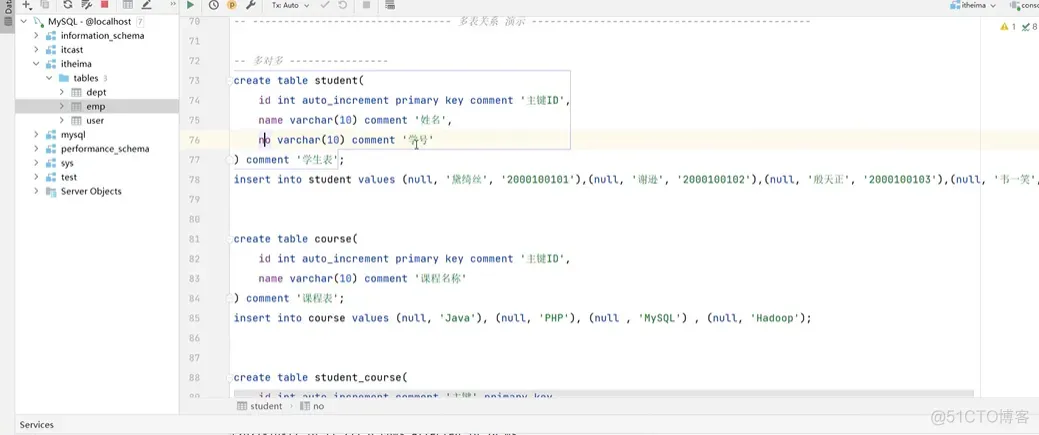Click the warning count indicator
The height and width of the screenshot is (435, 1039).
point(1008,27)
